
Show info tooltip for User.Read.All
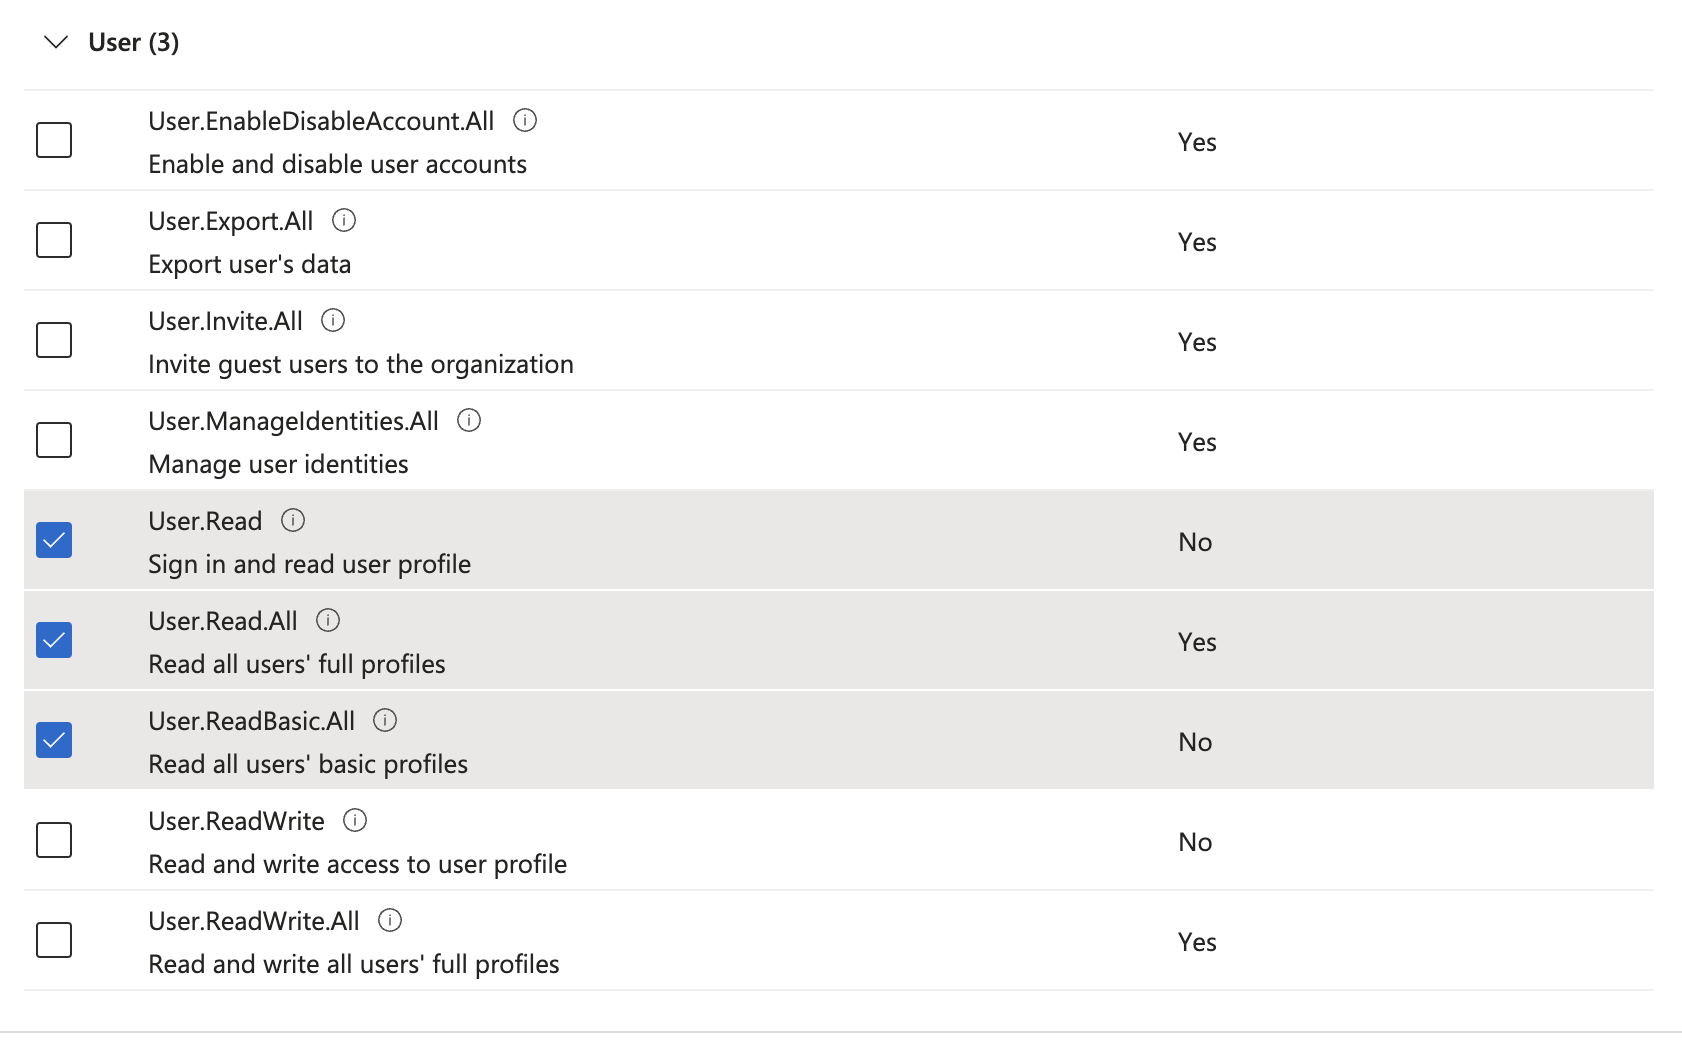(328, 620)
